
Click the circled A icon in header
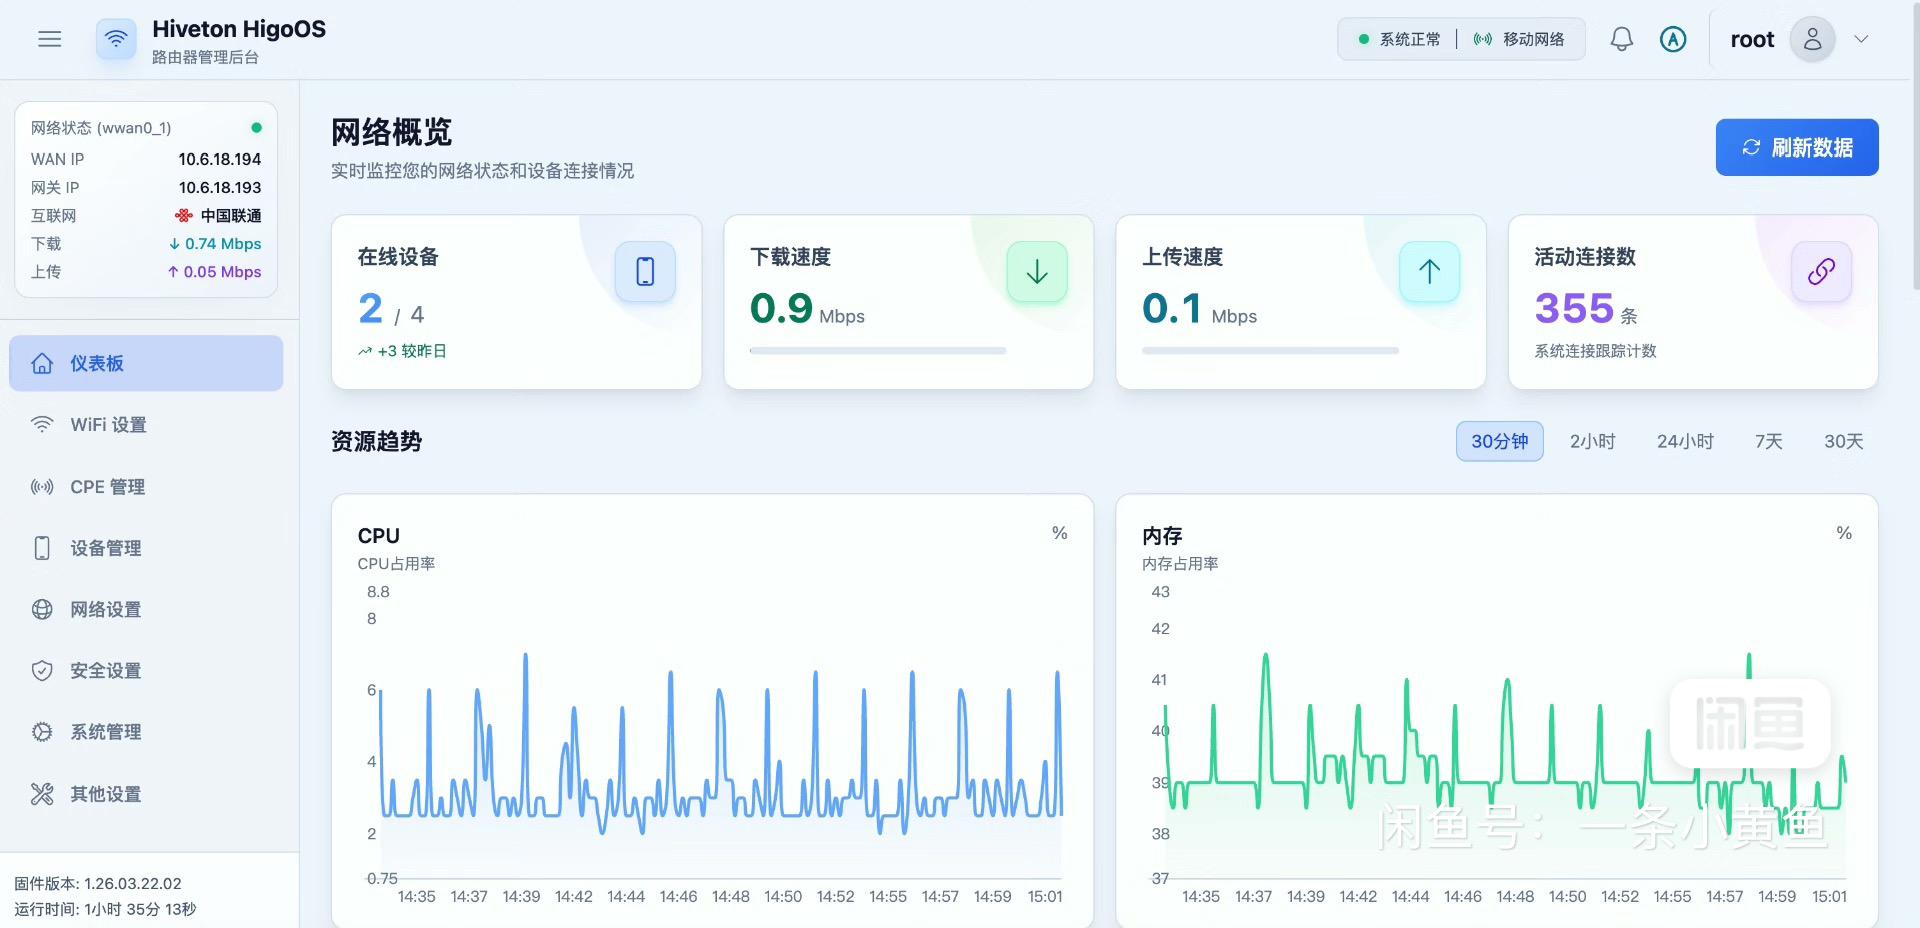tap(1673, 39)
